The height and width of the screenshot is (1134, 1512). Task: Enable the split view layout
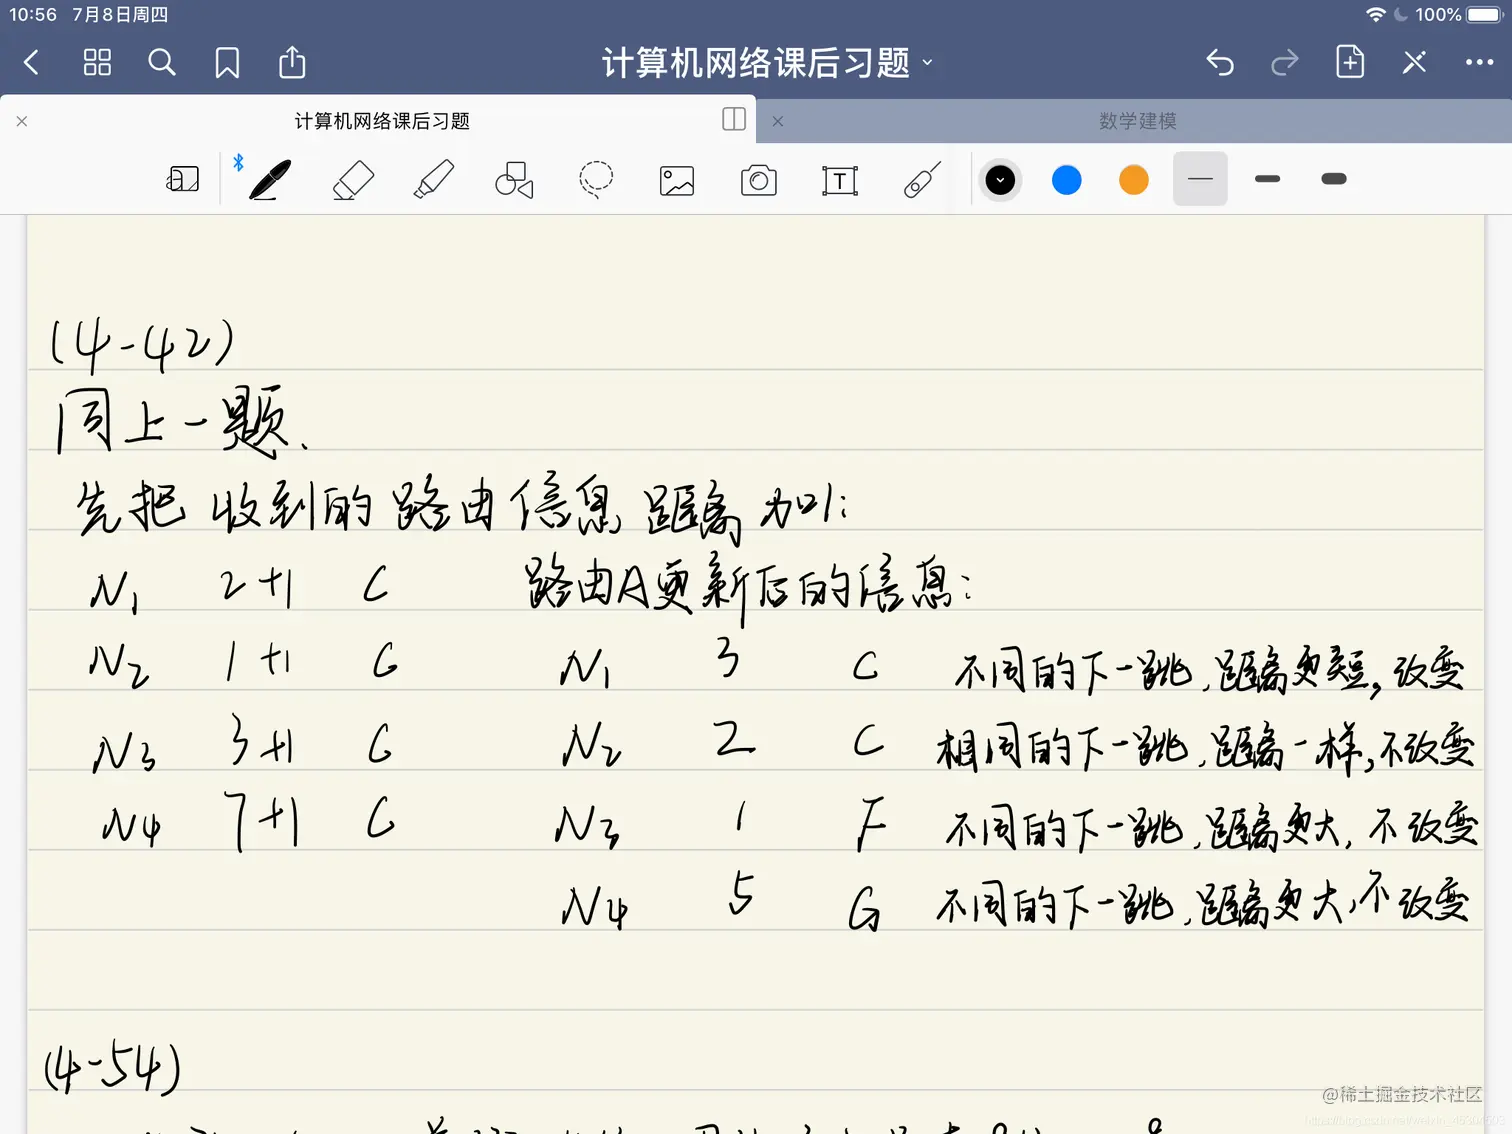pyautogui.click(x=733, y=119)
